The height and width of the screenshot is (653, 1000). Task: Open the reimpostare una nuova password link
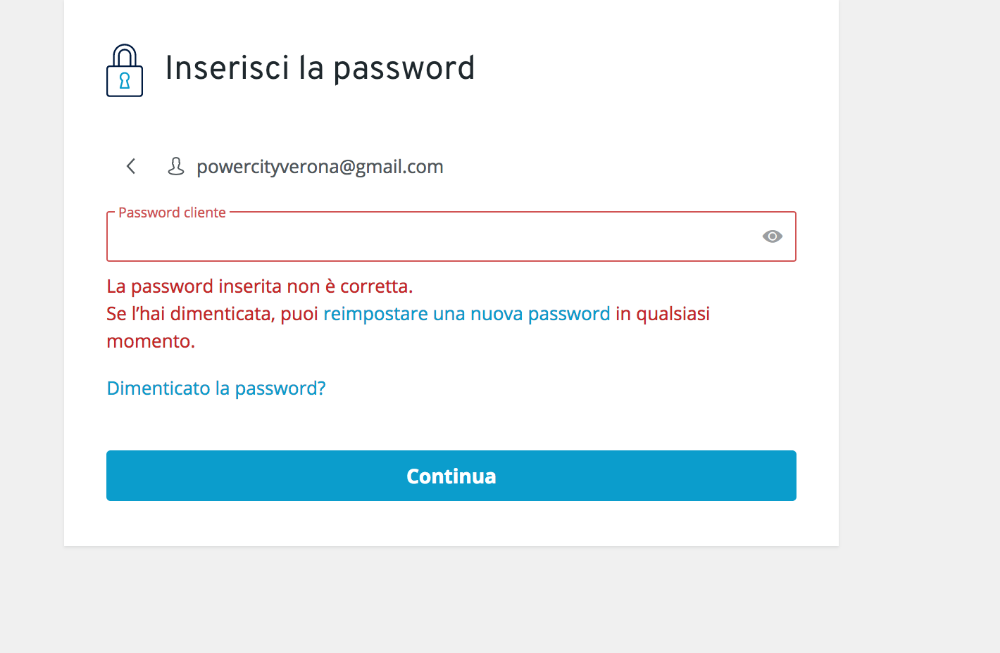pos(467,314)
